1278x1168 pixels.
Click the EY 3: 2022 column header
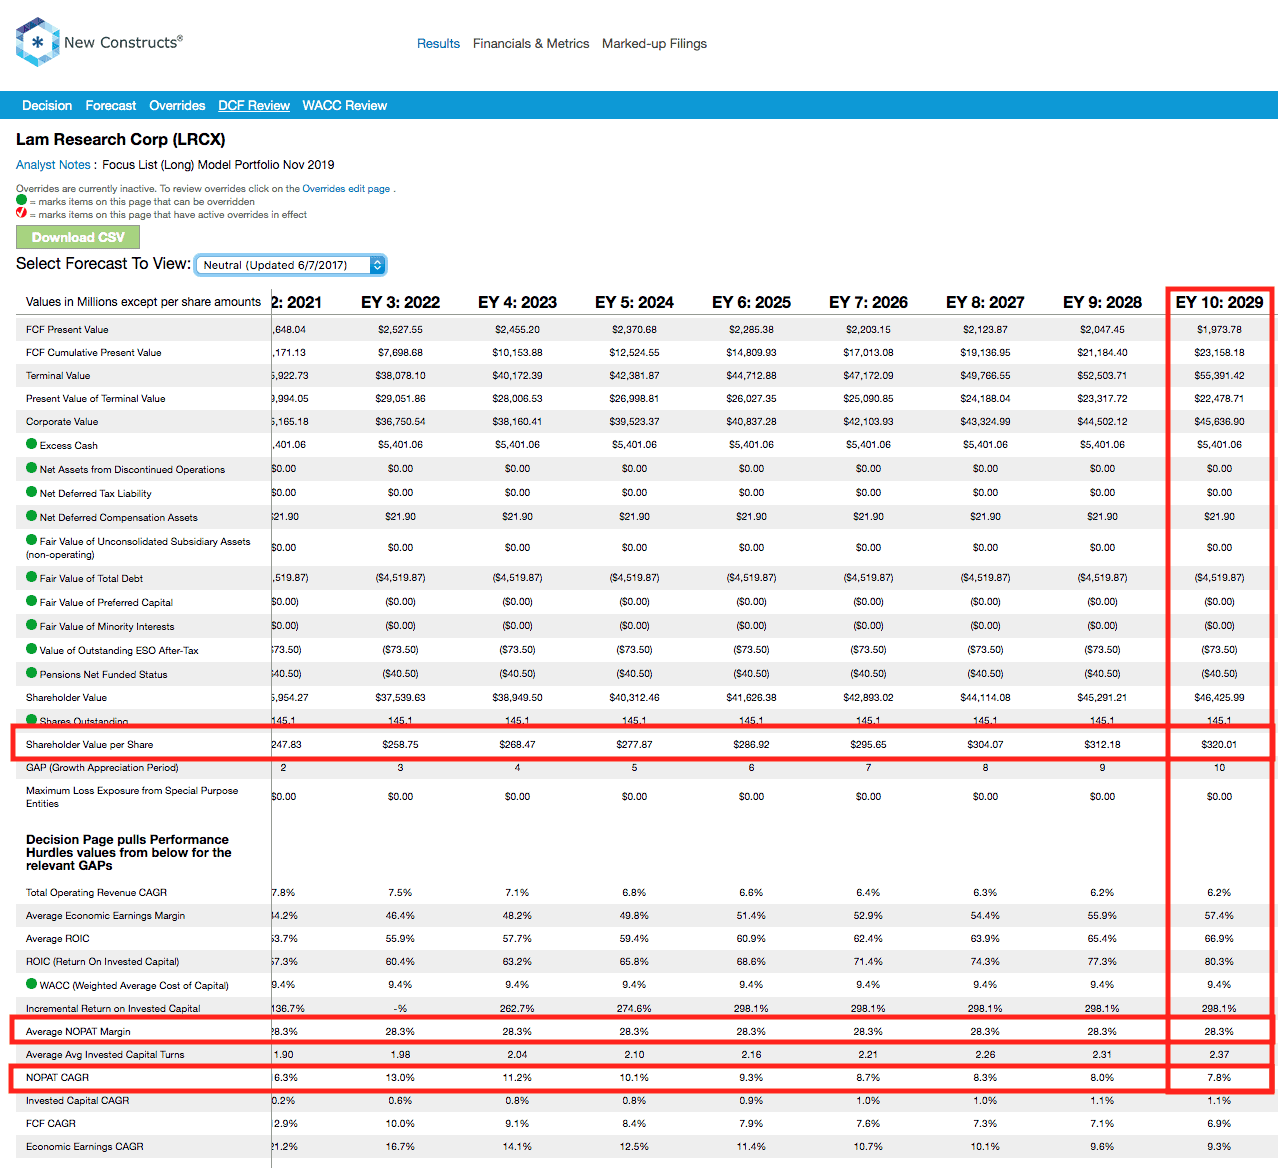(x=400, y=302)
